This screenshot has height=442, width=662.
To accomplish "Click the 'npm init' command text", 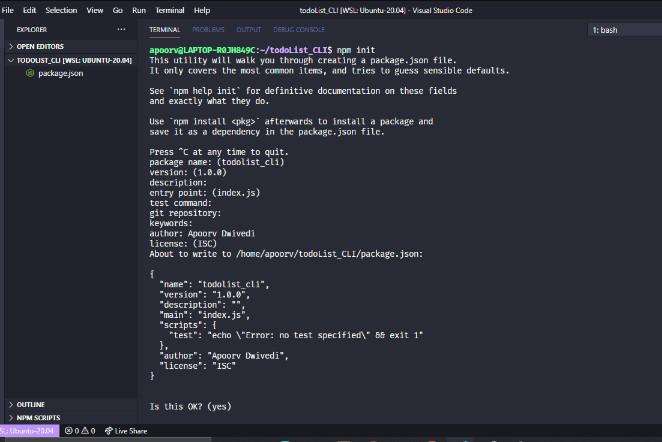I will (356, 50).
